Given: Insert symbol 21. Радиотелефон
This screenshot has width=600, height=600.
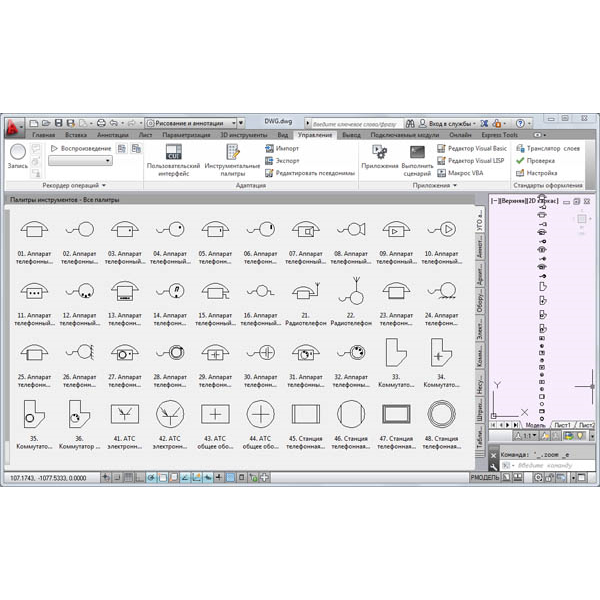Looking at the screenshot, I should (x=305, y=302).
